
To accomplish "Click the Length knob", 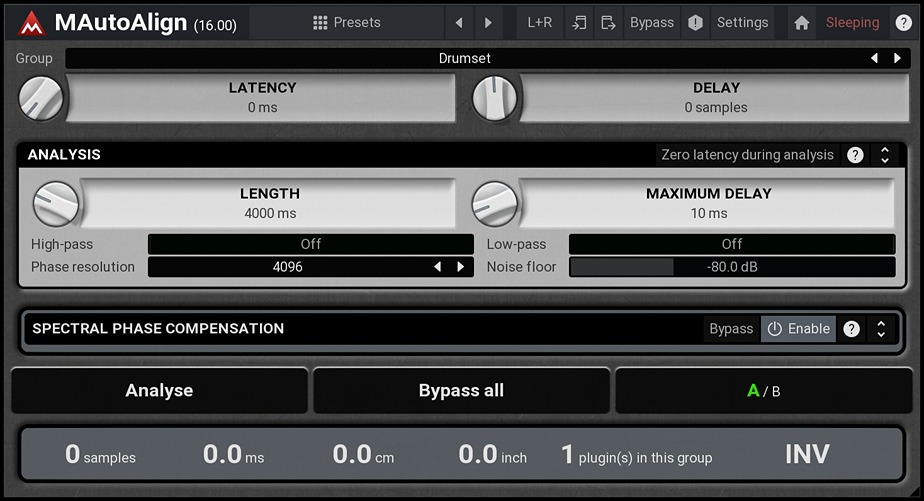I will coord(56,204).
